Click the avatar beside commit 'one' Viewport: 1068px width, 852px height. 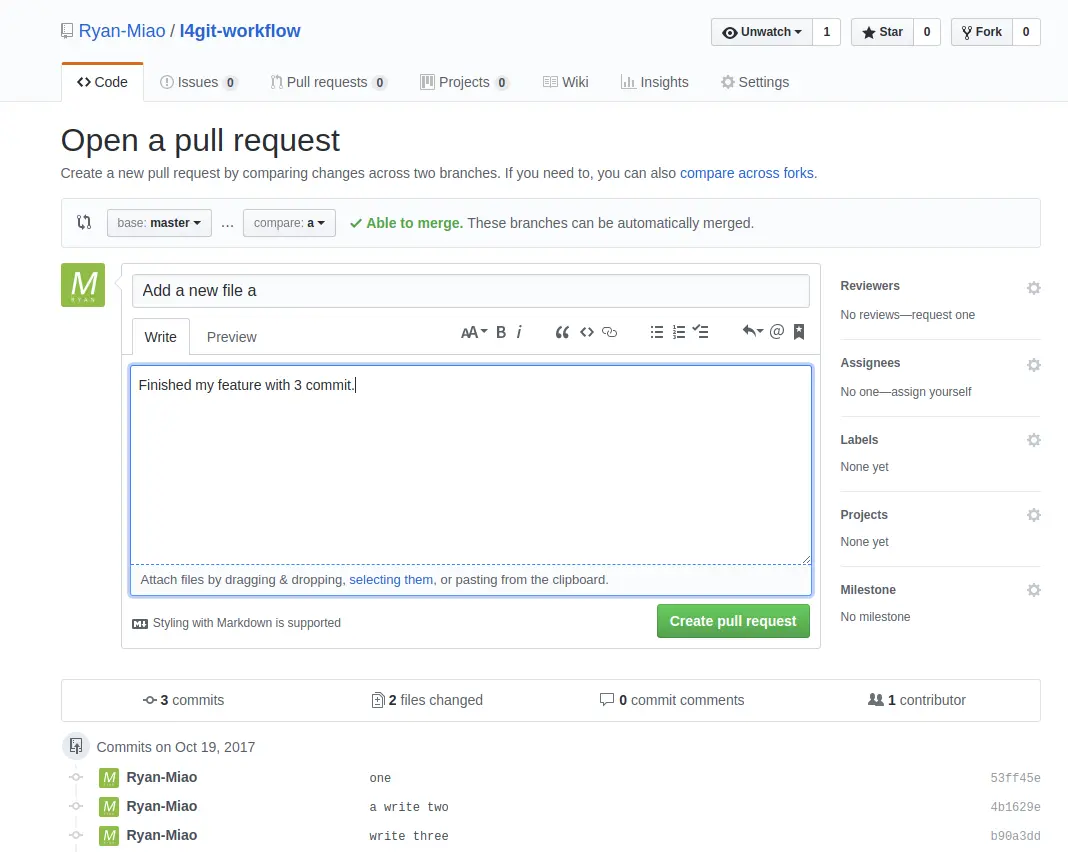(x=109, y=778)
